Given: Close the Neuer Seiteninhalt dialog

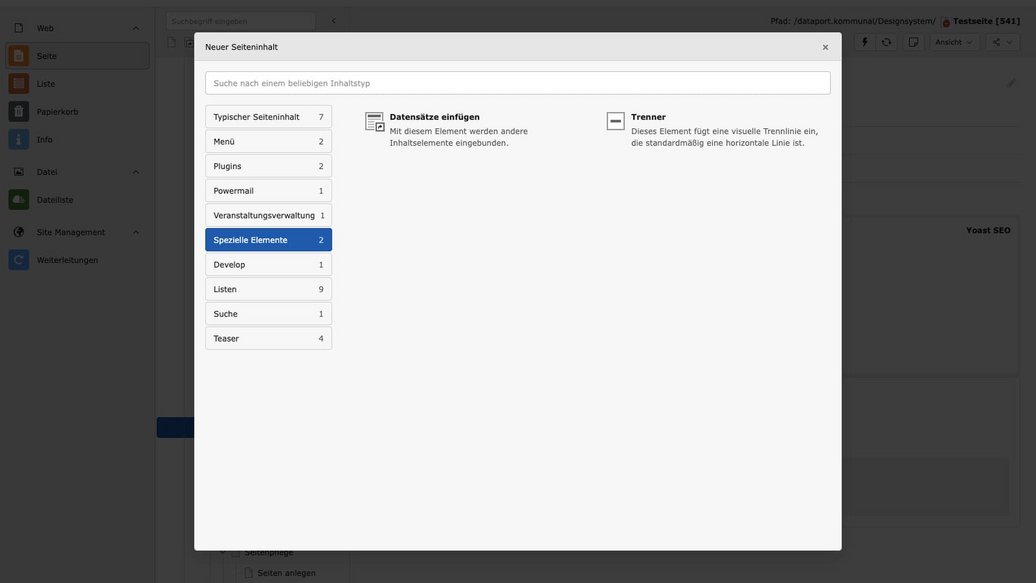Looking at the screenshot, I should tap(825, 47).
